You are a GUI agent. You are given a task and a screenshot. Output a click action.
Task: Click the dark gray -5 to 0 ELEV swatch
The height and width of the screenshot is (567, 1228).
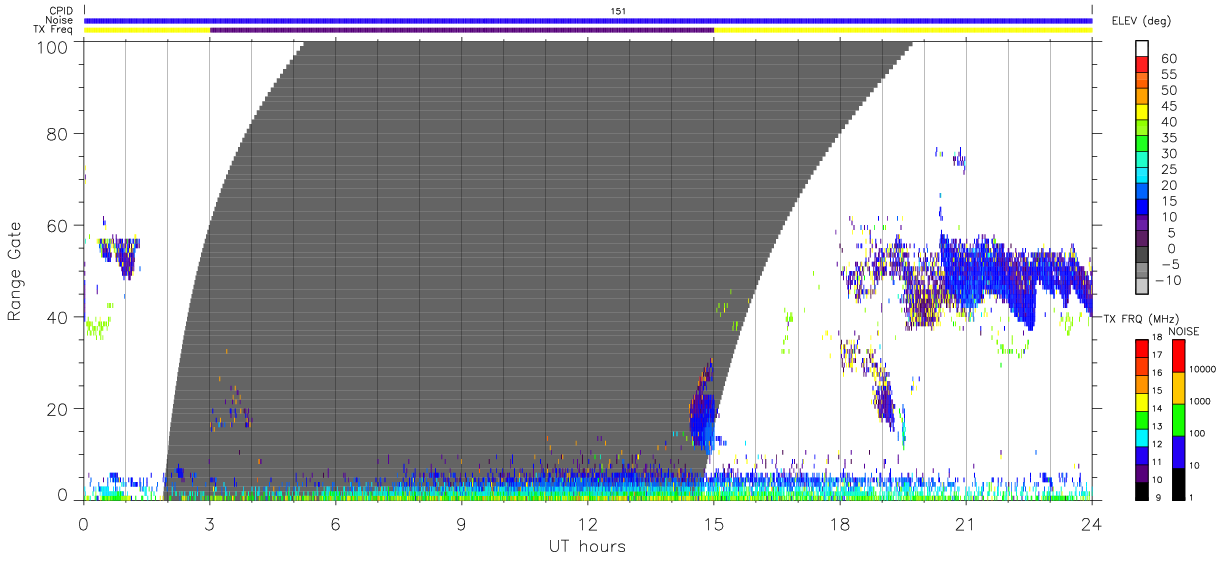point(1142,255)
